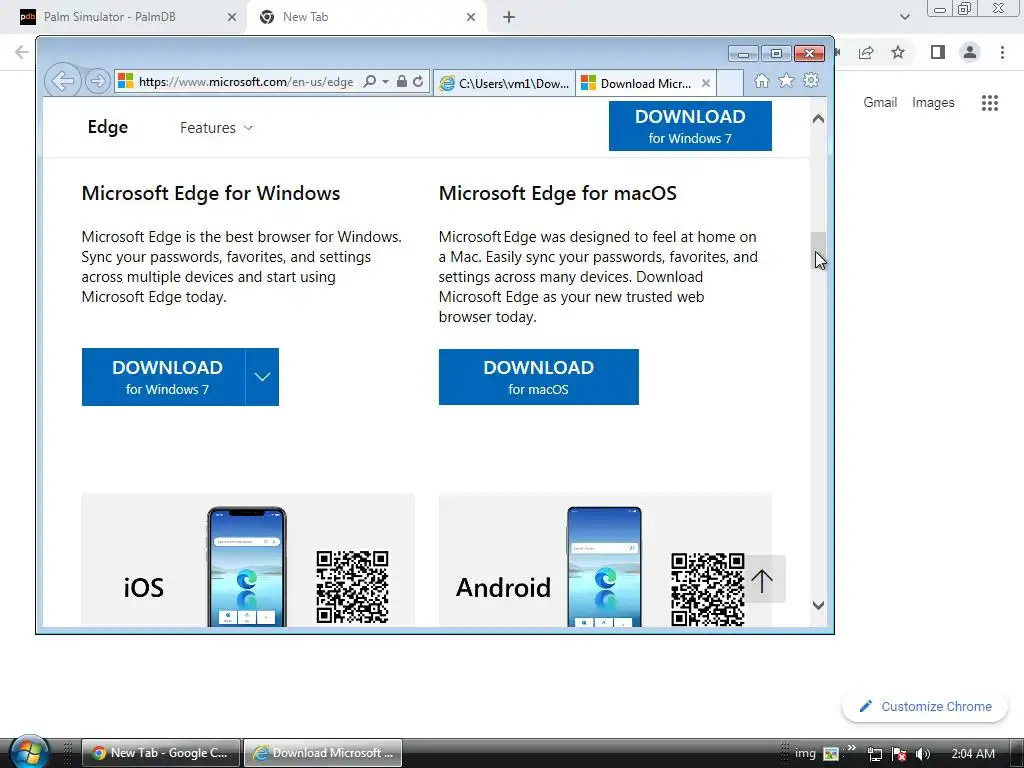Toggle Chrome's side panel icon
The image size is (1024, 768).
click(x=938, y=52)
